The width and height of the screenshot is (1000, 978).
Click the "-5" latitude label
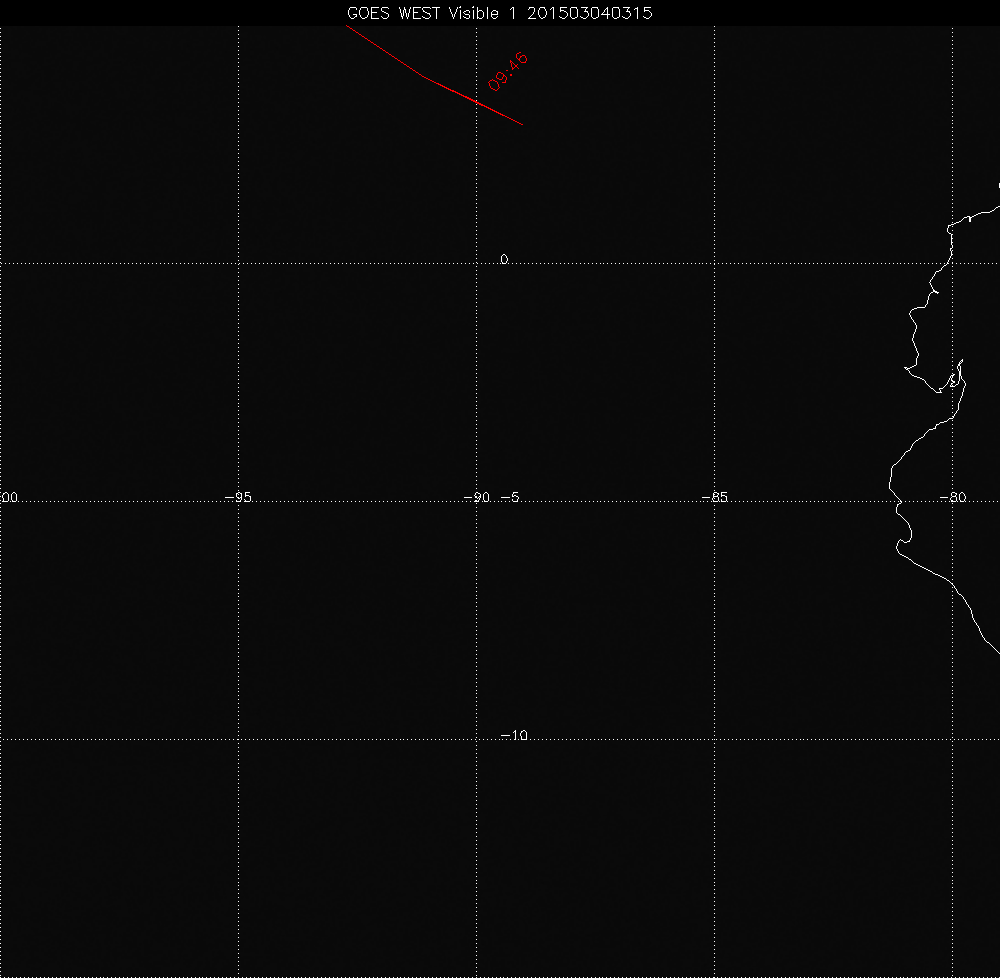508,497
